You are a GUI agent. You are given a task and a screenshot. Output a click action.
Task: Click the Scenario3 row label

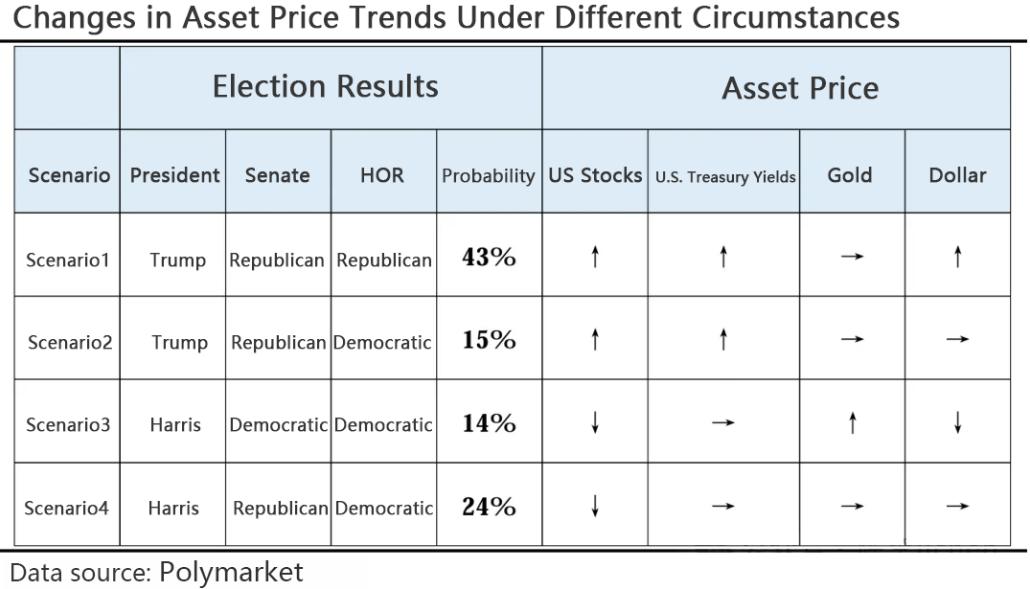(69, 425)
